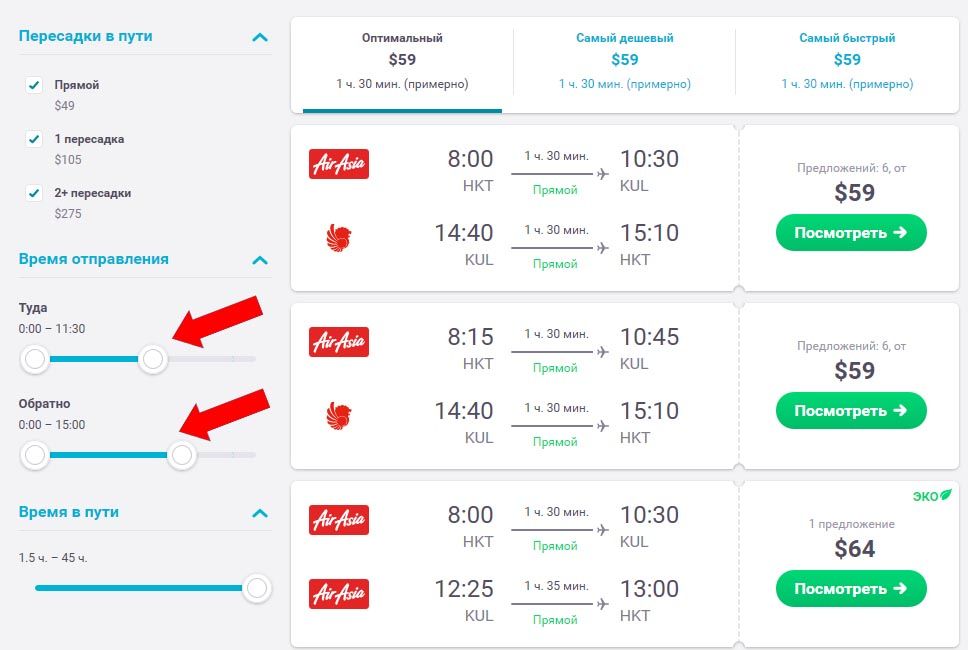Click the airplane icon on the 8:15 route line

(x=603, y=352)
